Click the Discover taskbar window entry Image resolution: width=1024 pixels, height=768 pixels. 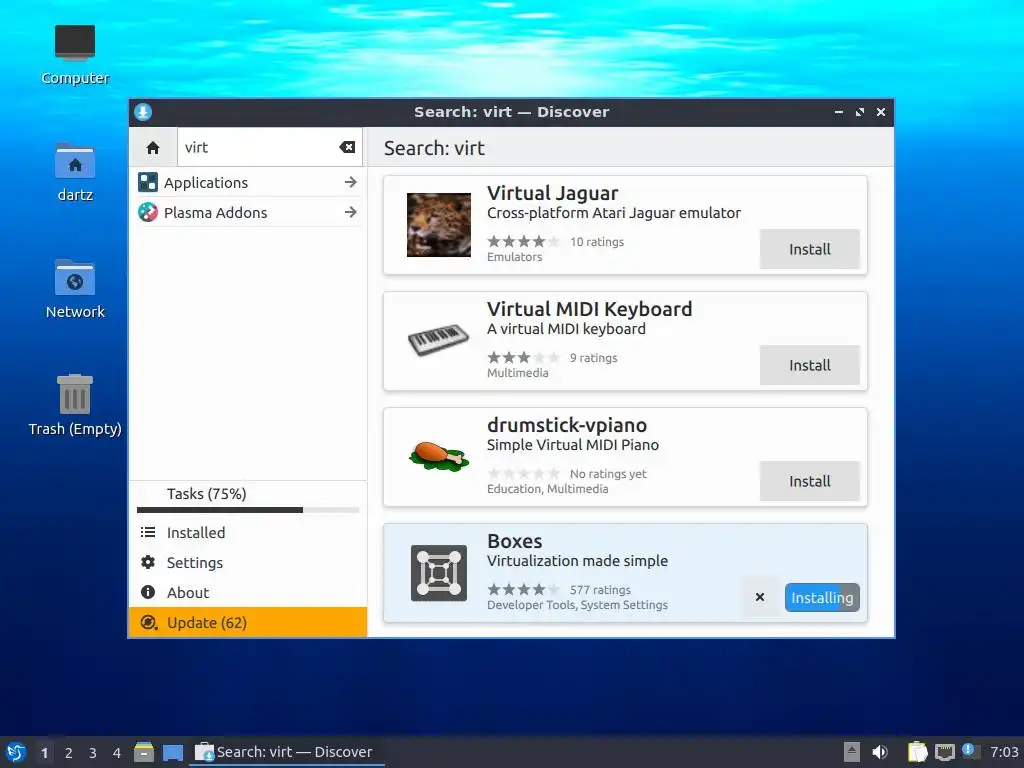[x=286, y=752]
